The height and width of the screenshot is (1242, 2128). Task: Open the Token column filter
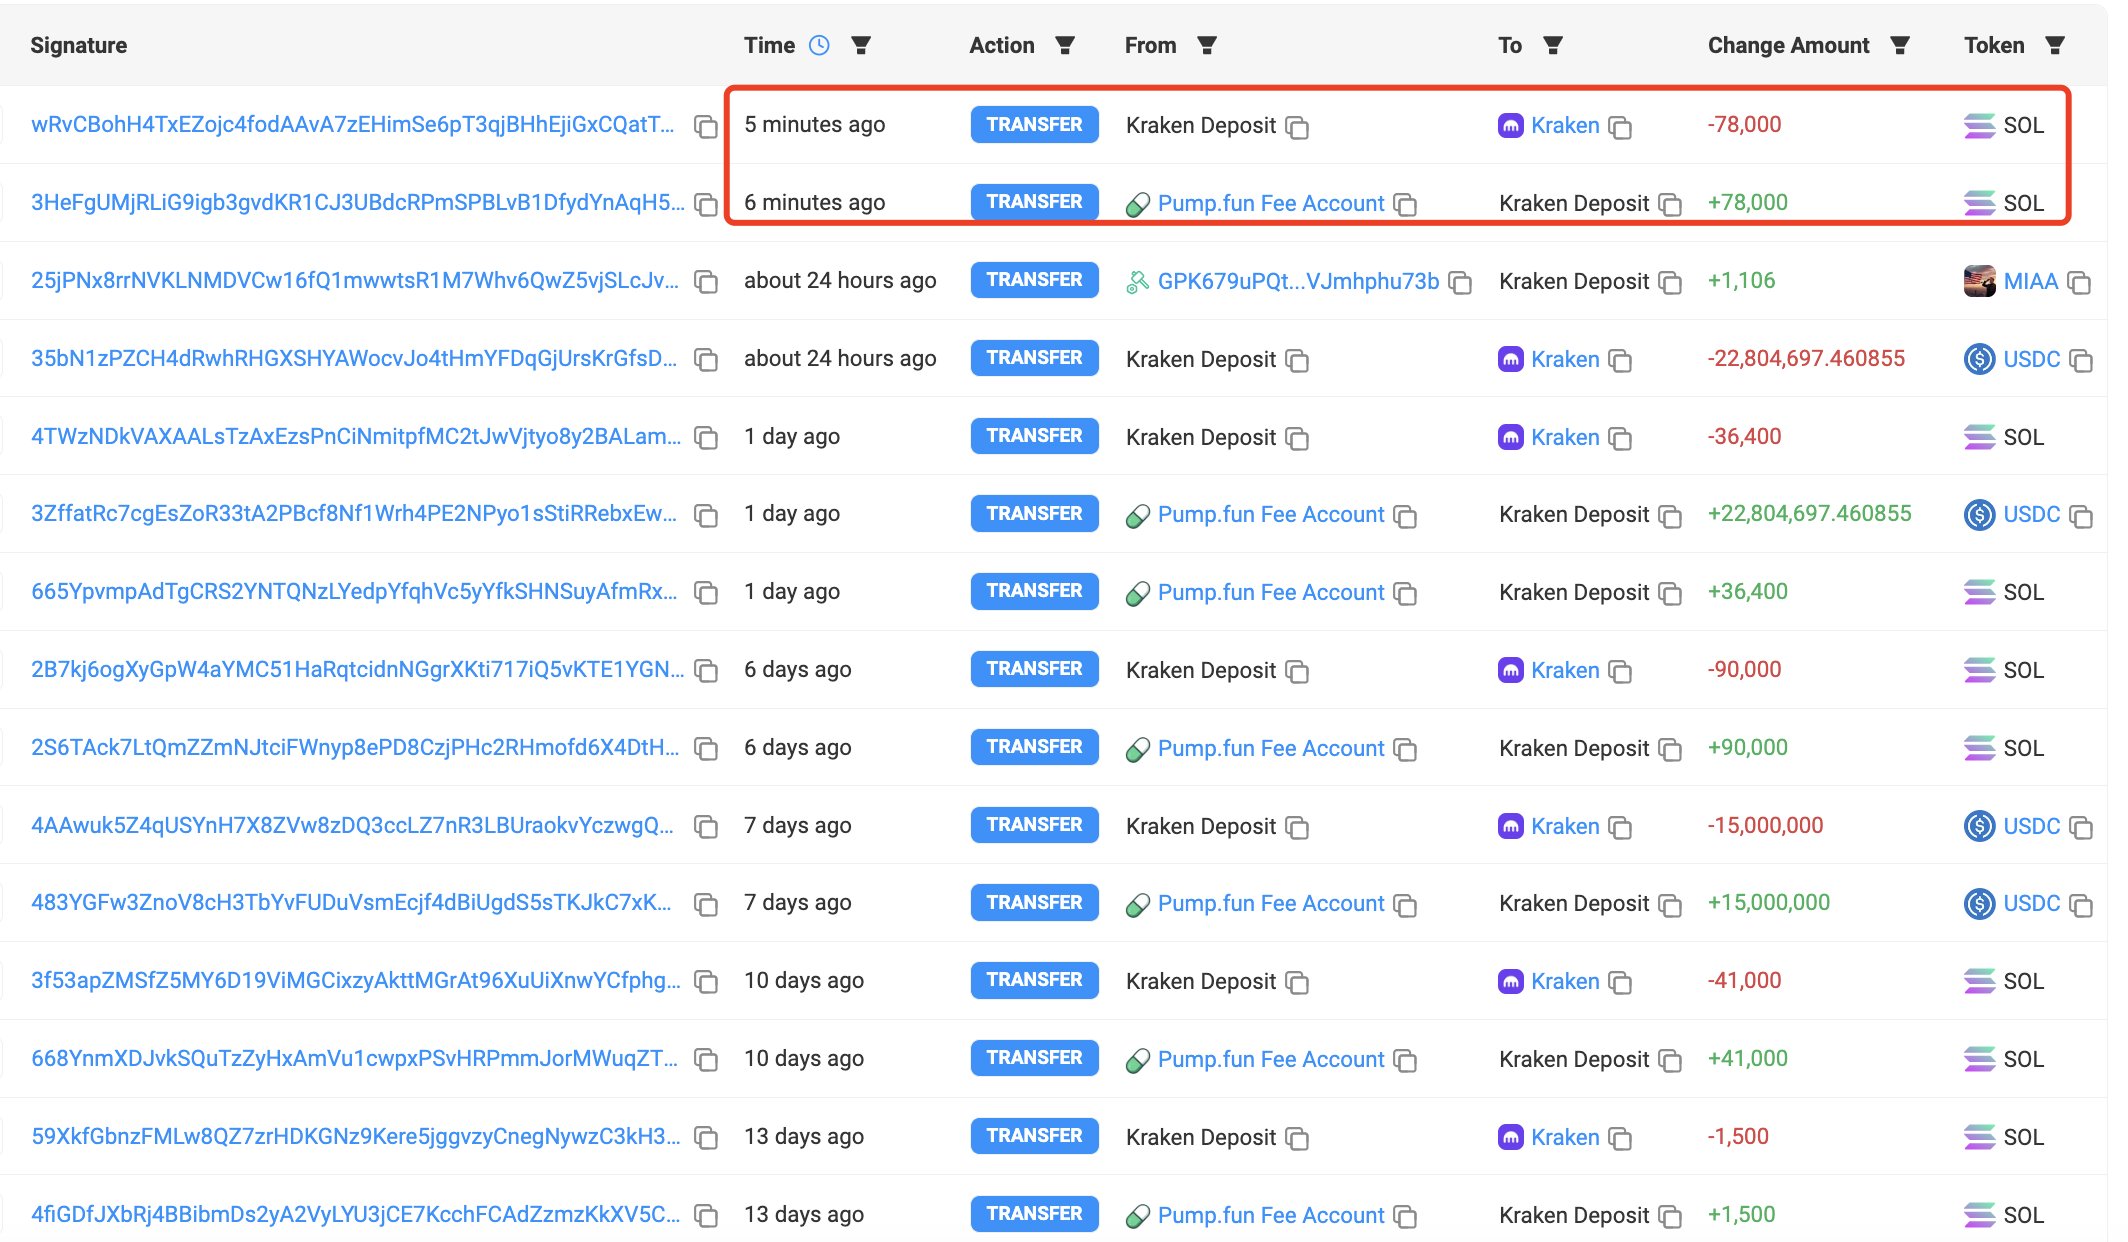(2055, 45)
